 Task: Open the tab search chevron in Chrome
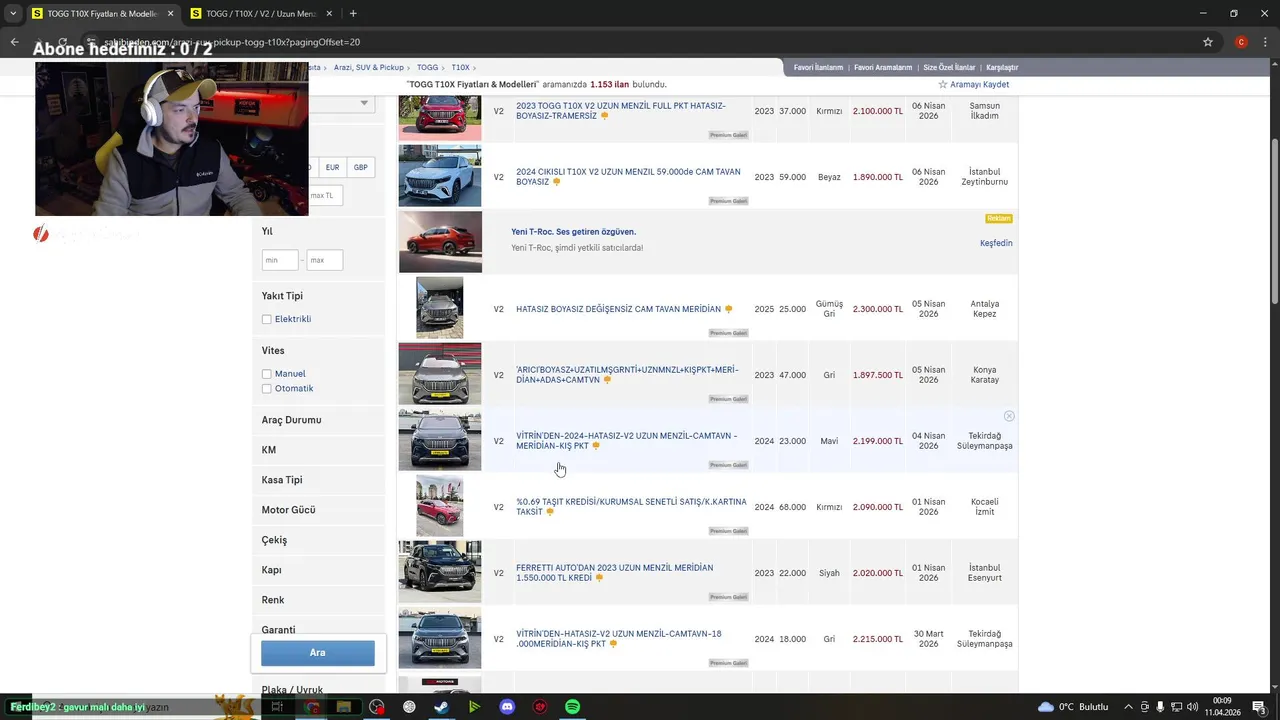point(12,14)
